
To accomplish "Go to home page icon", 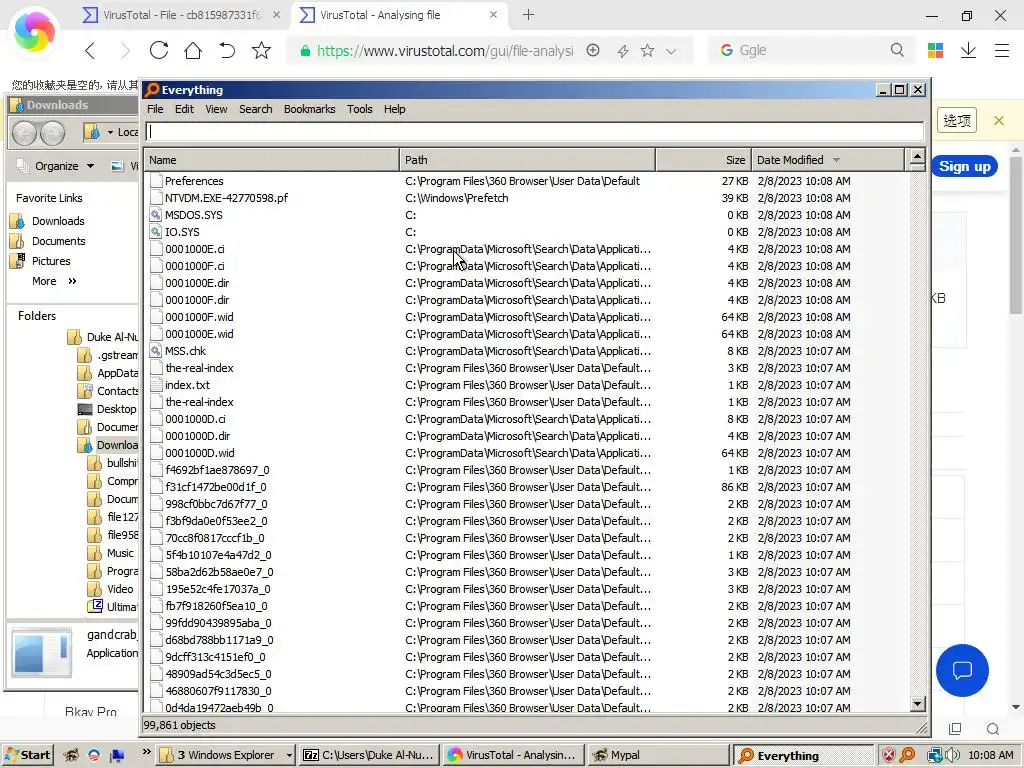I will (x=193, y=50).
